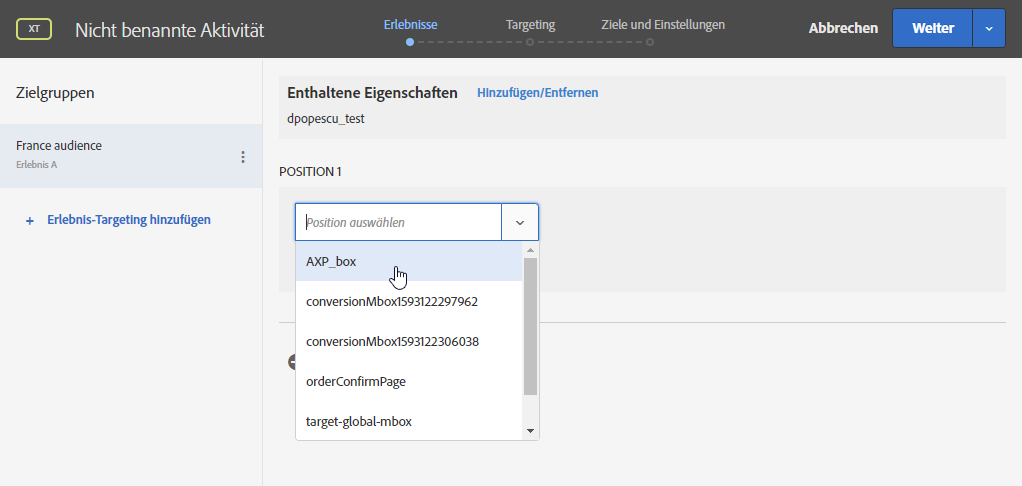This screenshot has width=1022, height=486.
Task: Click the Abbrechen button
Action: (843, 29)
